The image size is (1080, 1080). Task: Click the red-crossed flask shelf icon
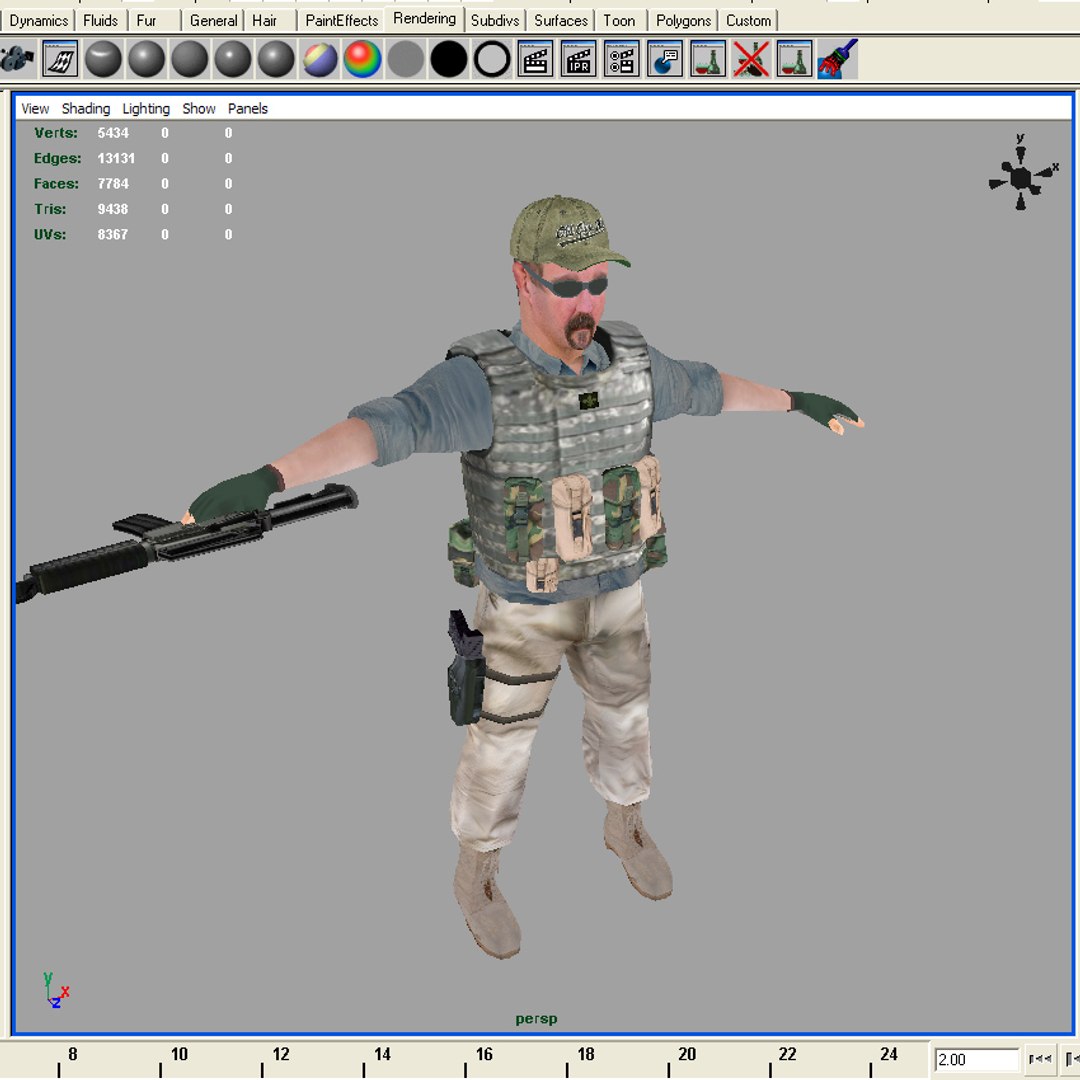(x=751, y=59)
